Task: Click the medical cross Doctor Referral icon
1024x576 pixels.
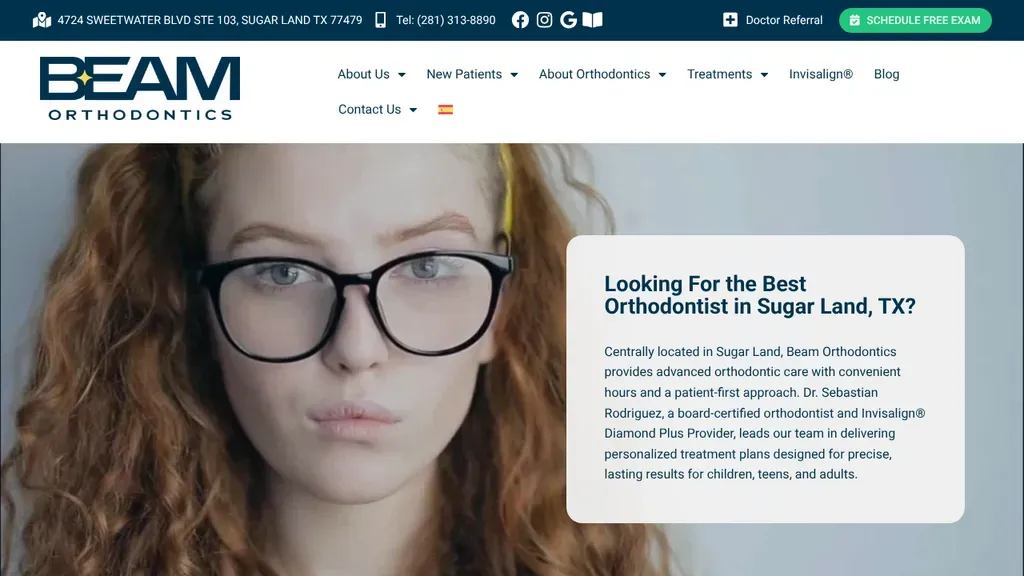Action: click(x=730, y=20)
